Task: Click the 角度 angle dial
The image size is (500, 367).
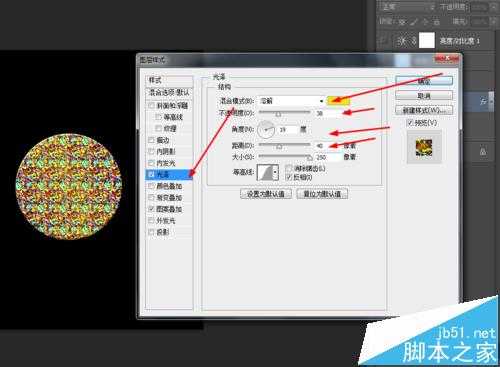Action: (266, 130)
